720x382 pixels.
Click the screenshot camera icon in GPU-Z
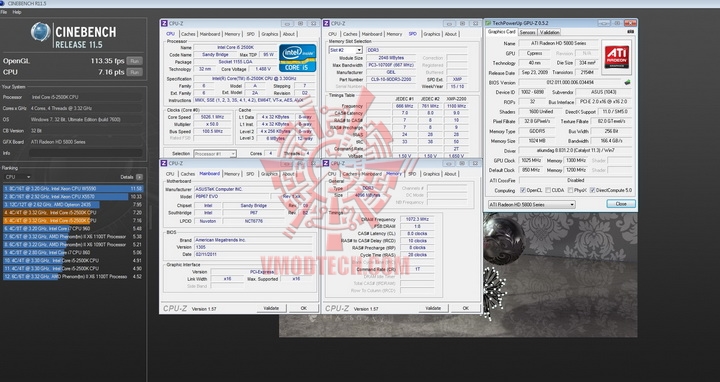tap(630, 32)
